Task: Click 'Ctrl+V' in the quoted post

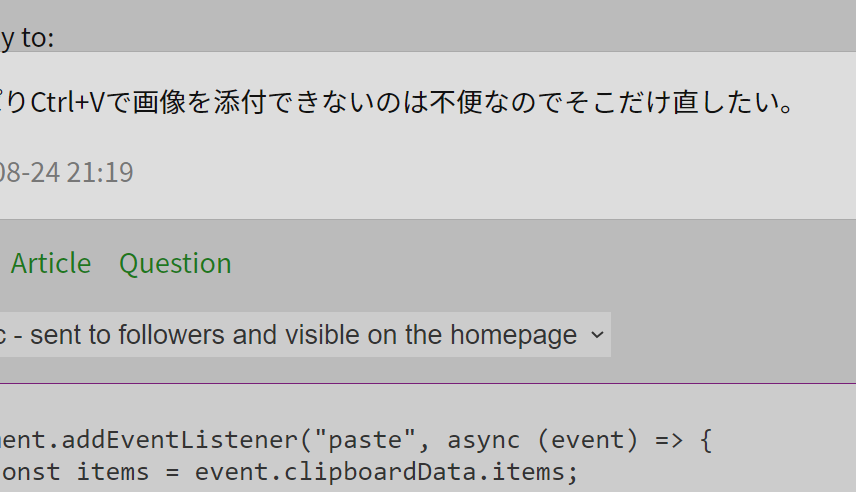Action: (x=67, y=103)
